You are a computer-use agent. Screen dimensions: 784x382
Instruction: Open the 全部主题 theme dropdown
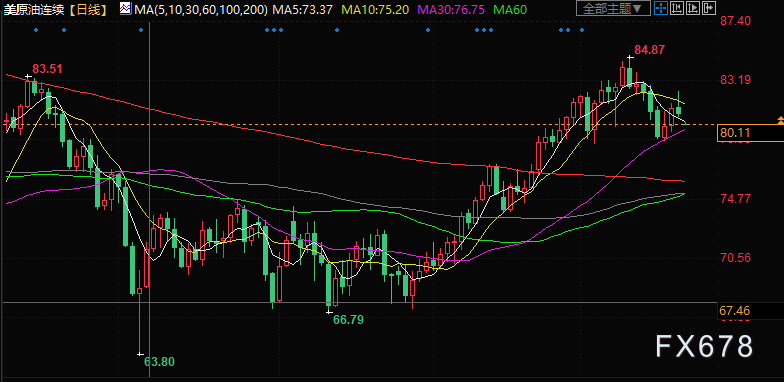[614, 8]
